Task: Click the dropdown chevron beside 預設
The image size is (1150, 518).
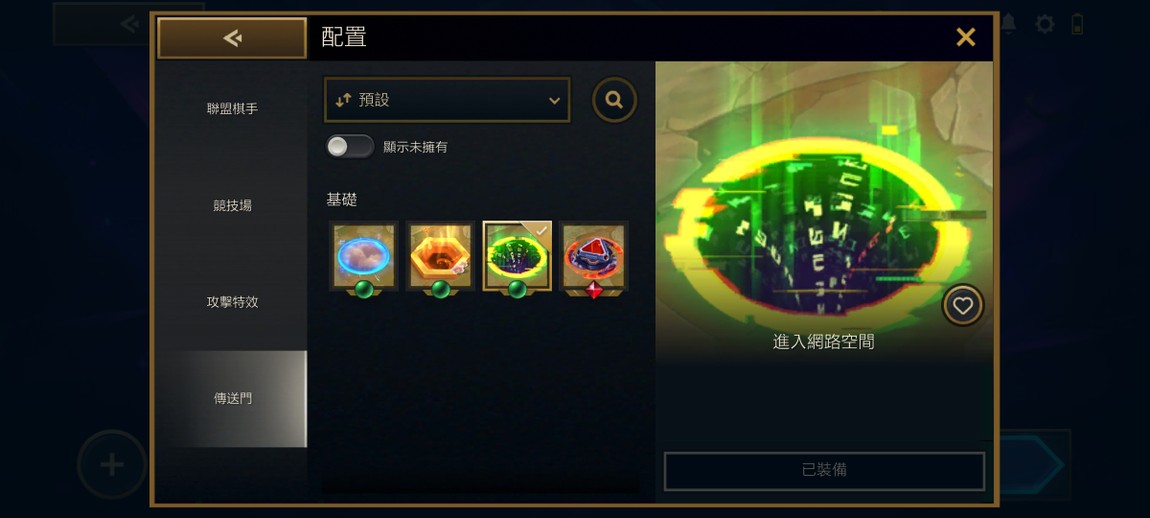Action: [x=554, y=101]
